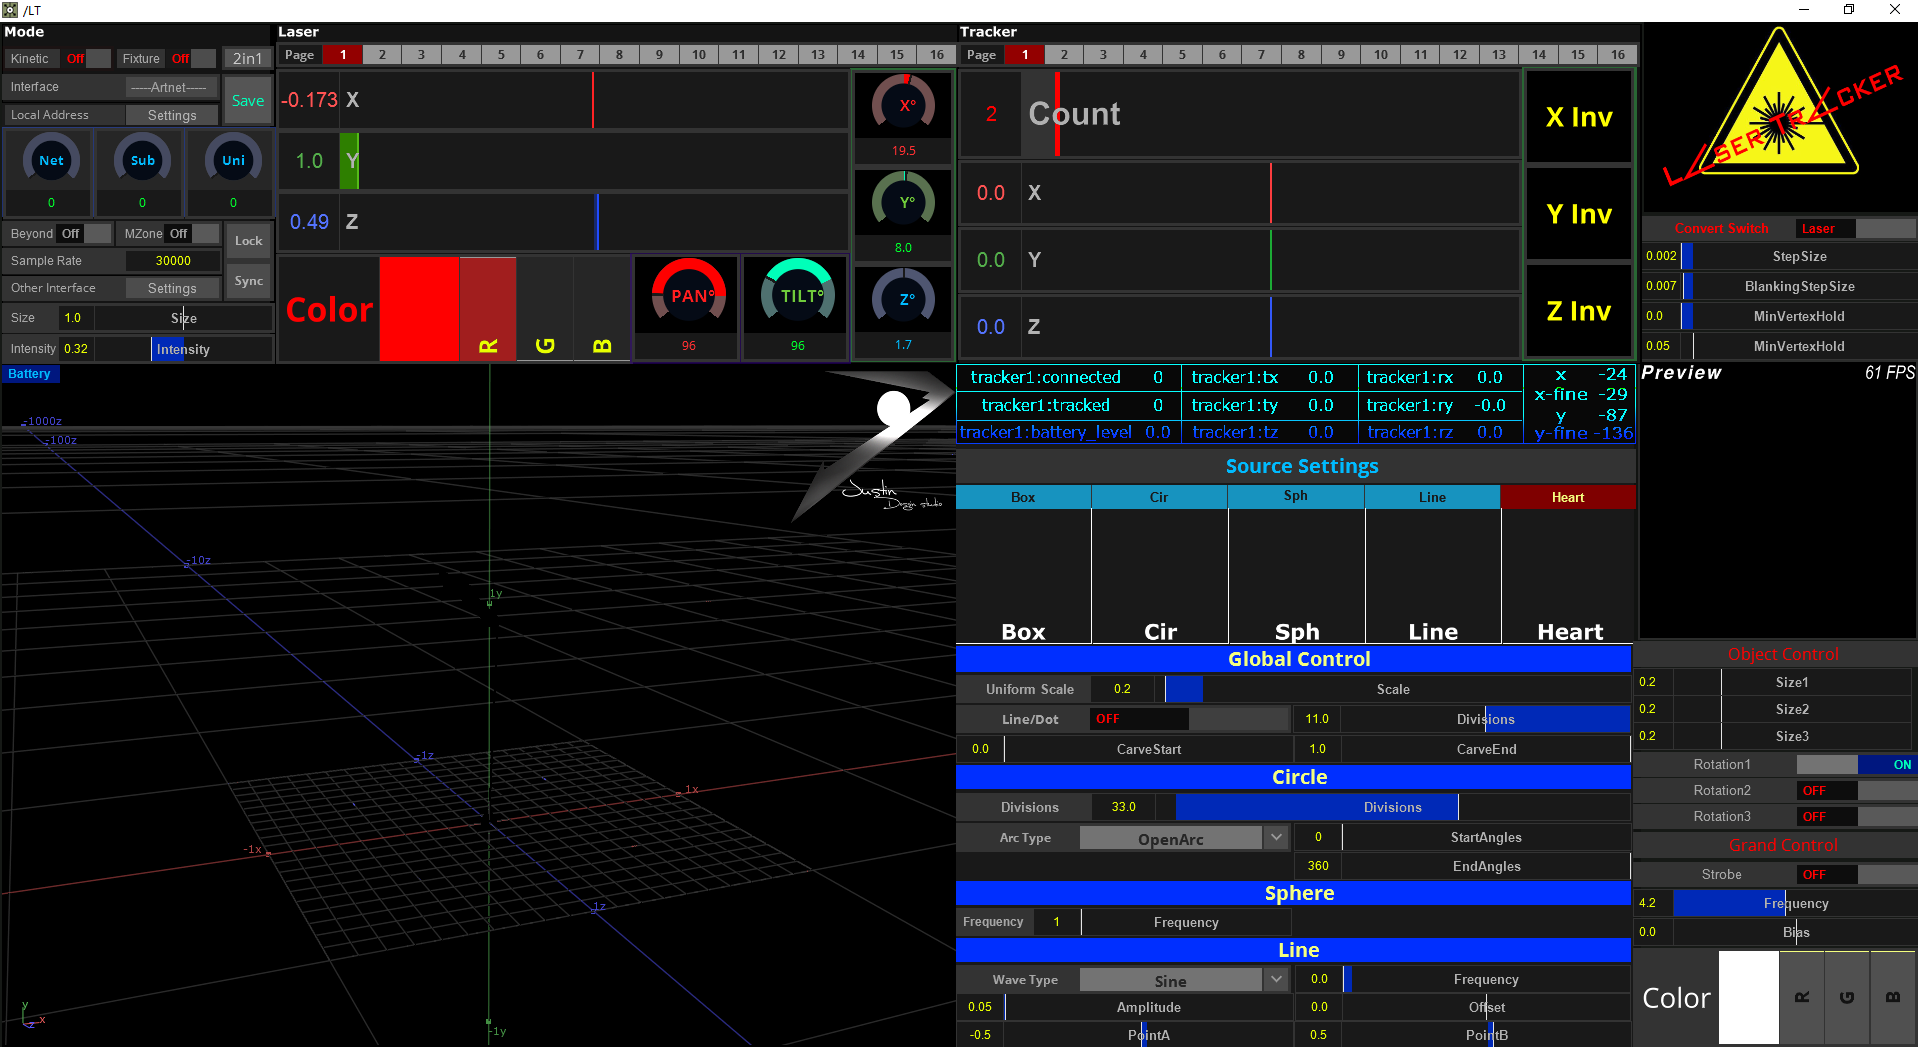
Task: Select the Line source tab
Action: (1432, 497)
